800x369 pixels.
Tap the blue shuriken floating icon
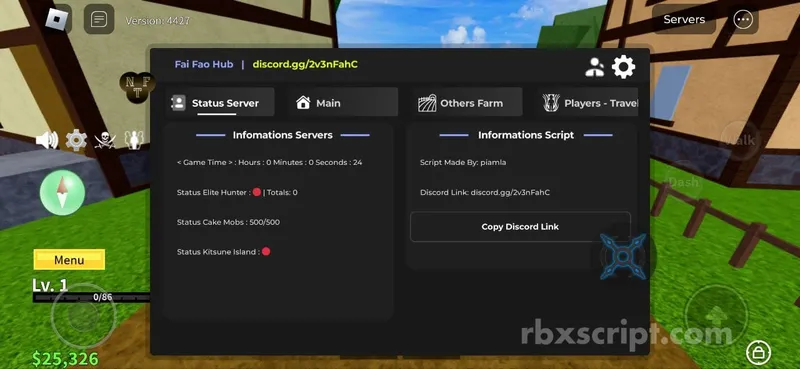point(623,256)
